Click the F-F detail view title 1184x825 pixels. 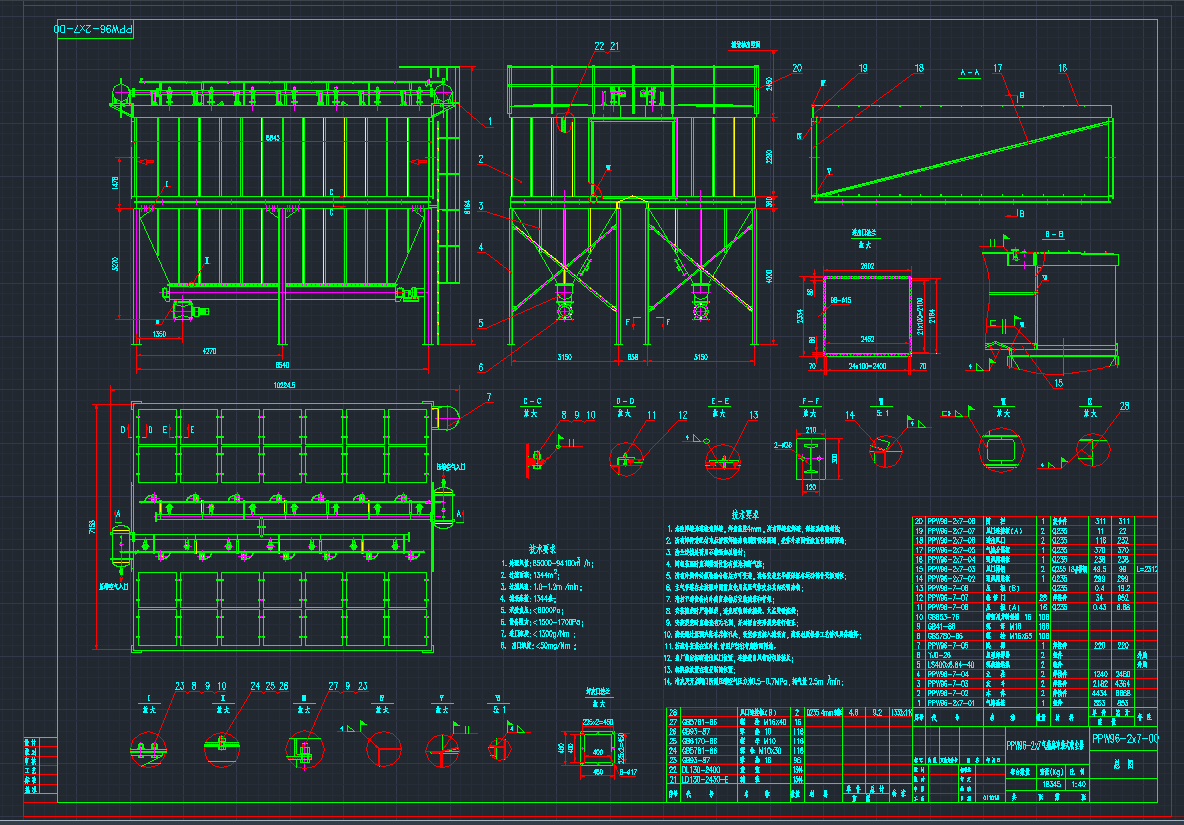[811, 401]
